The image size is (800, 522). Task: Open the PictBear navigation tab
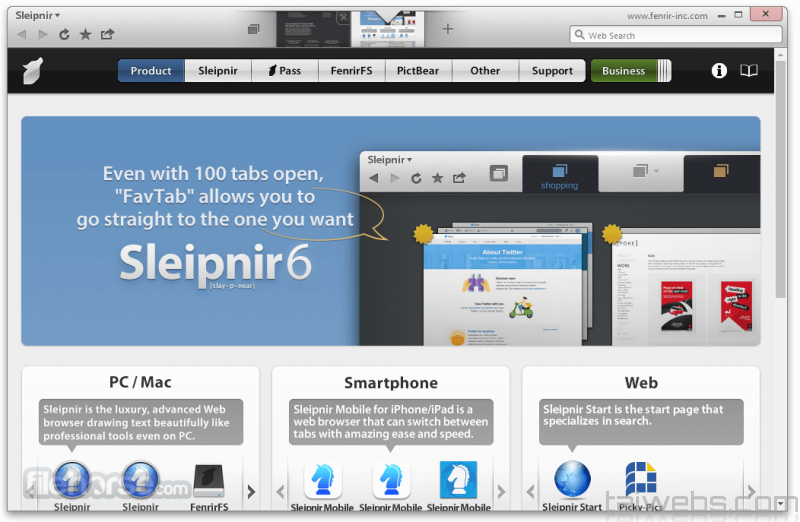pyautogui.click(x=418, y=71)
